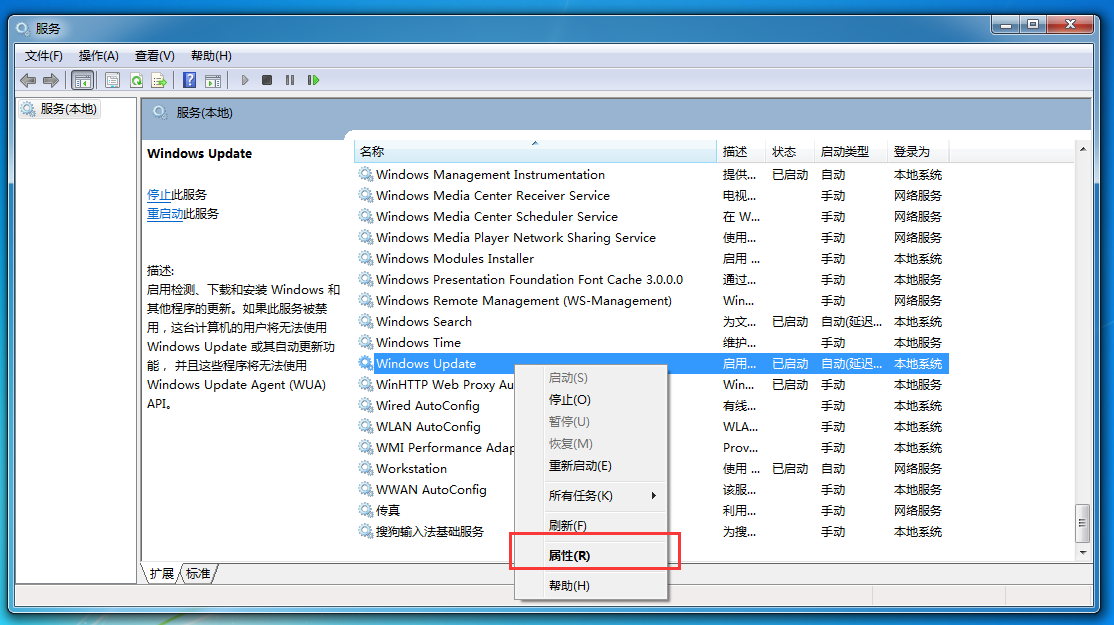1114x625 pixels.
Task: Click the Export List toolbar icon
Action: point(158,80)
